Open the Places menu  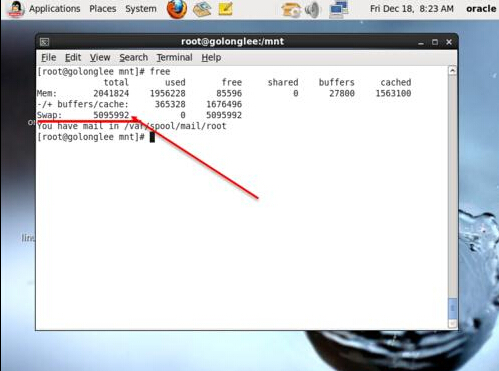coord(103,9)
